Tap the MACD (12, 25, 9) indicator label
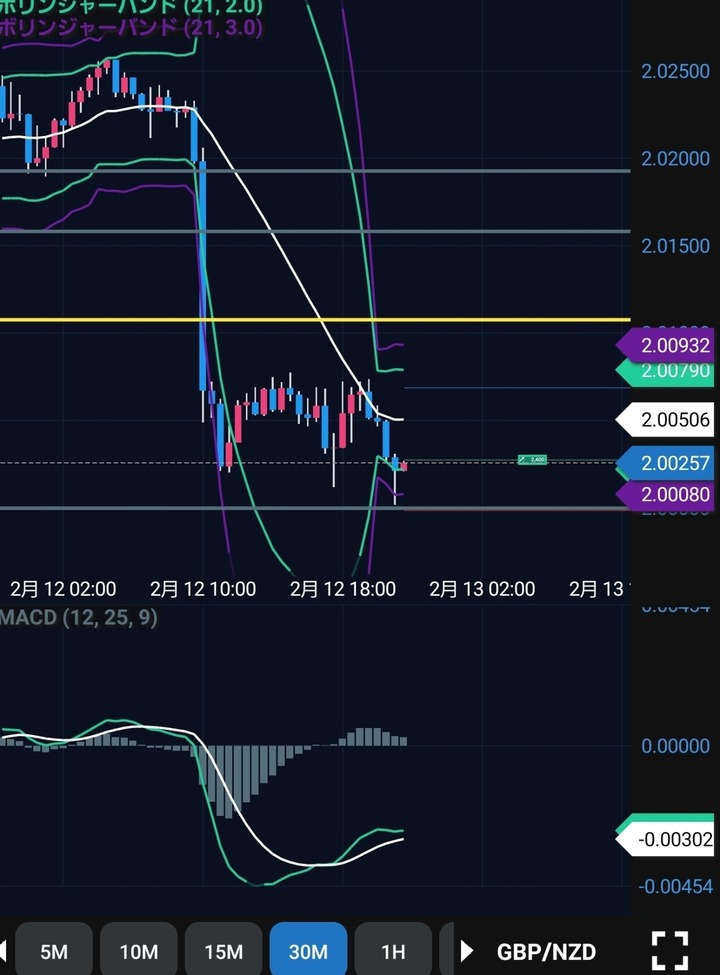720x975 pixels. (x=79, y=617)
